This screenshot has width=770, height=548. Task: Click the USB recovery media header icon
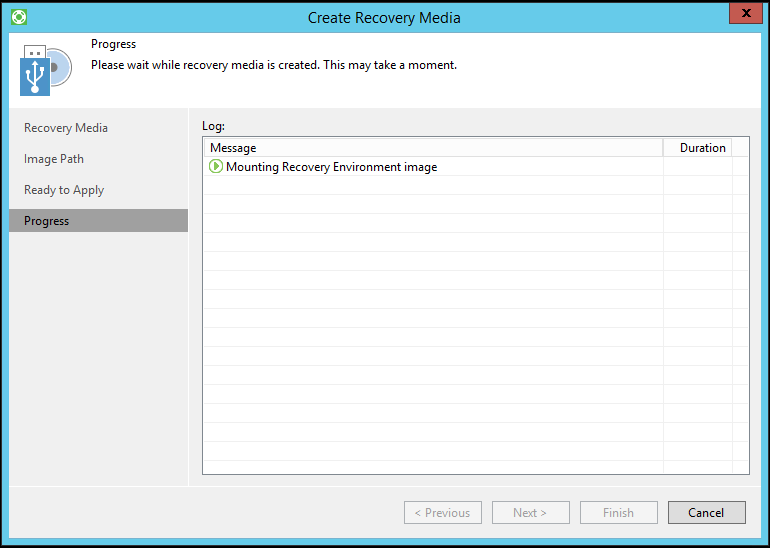44,70
